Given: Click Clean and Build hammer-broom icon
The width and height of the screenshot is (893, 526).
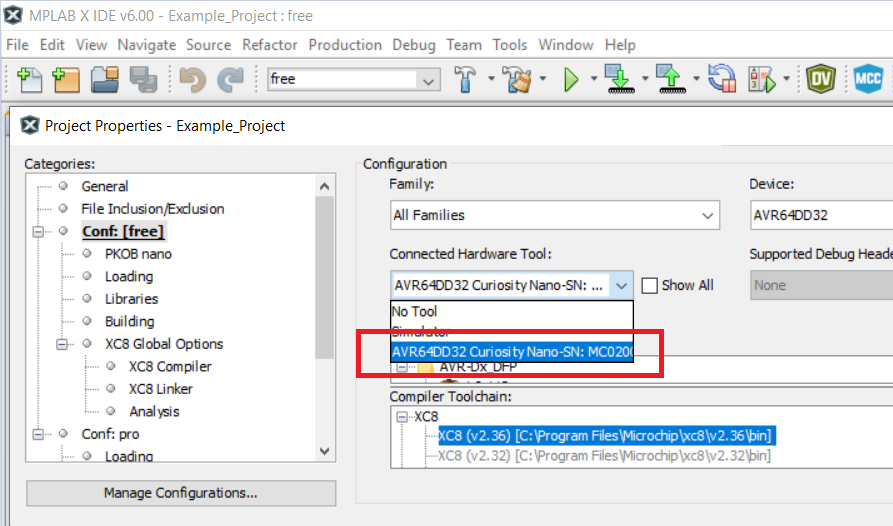Looking at the screenshot, I should (518, 79).
